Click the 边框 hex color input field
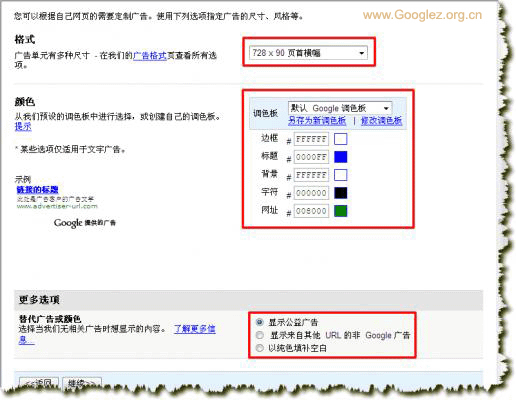 pyautogui.click(x=311, y=139)
